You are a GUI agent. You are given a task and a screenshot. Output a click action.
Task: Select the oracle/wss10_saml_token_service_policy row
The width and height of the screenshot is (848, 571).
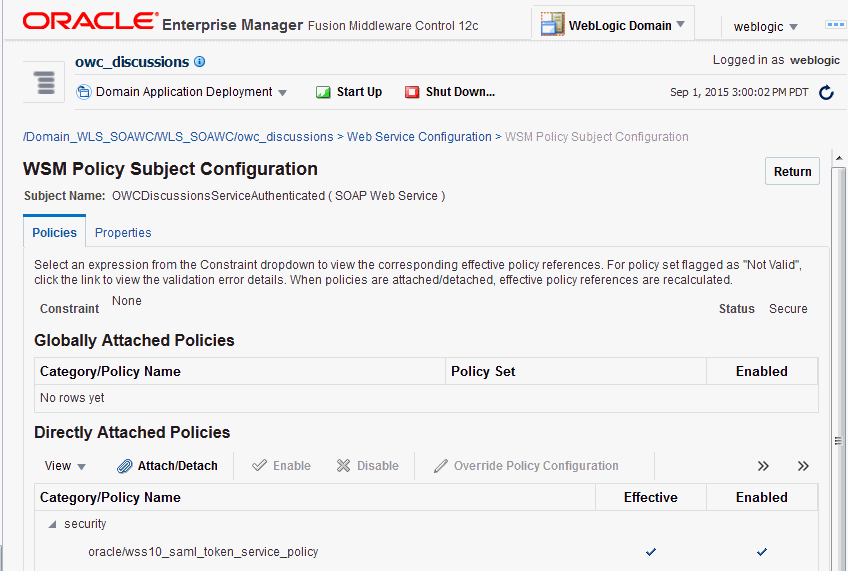pos(204,552)
